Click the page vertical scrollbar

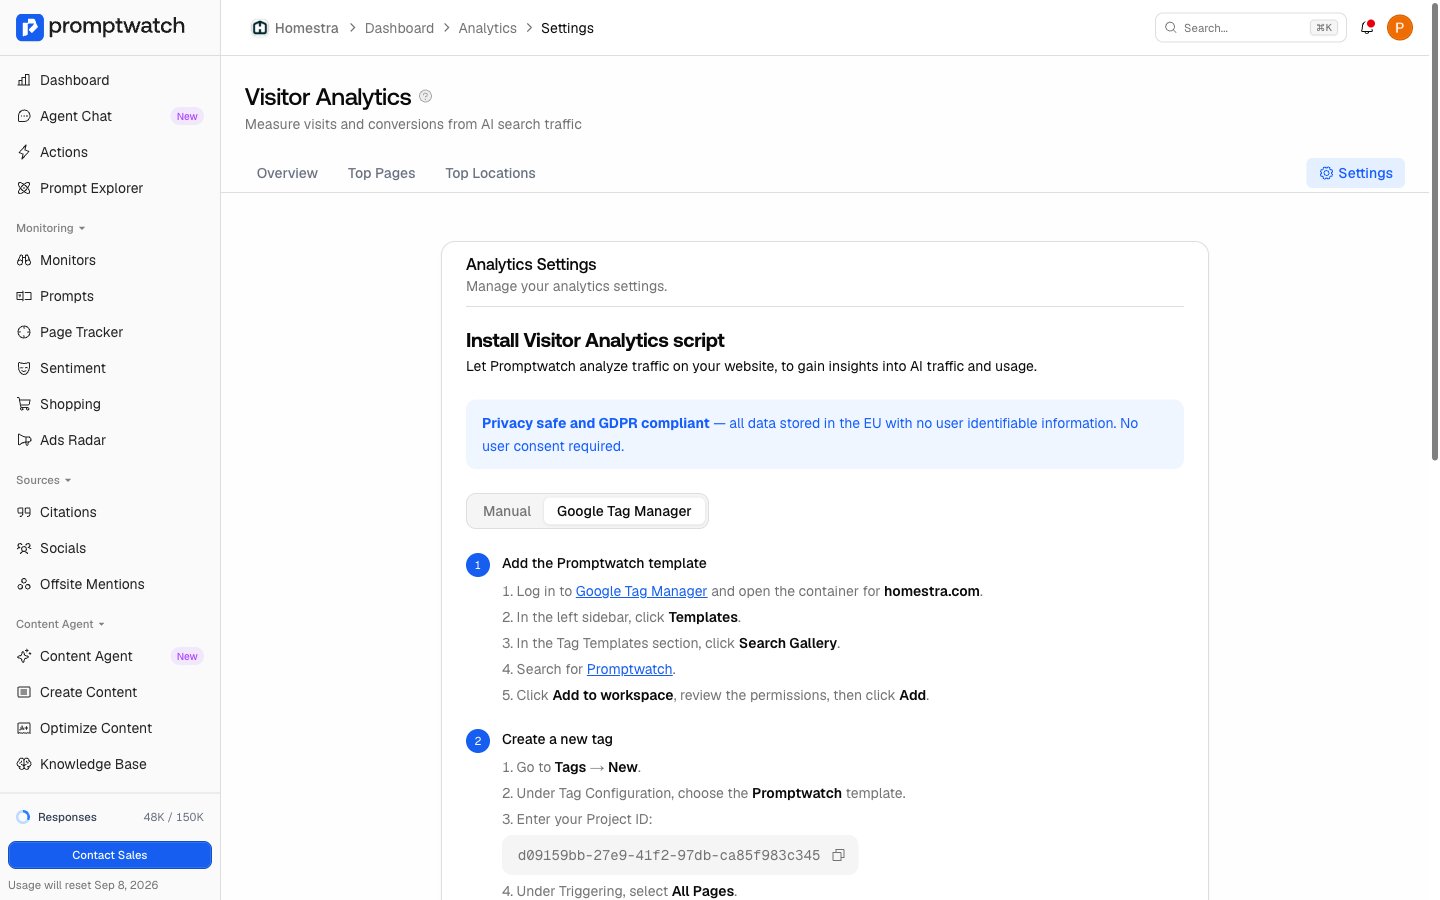click(x=1435, y=230)
